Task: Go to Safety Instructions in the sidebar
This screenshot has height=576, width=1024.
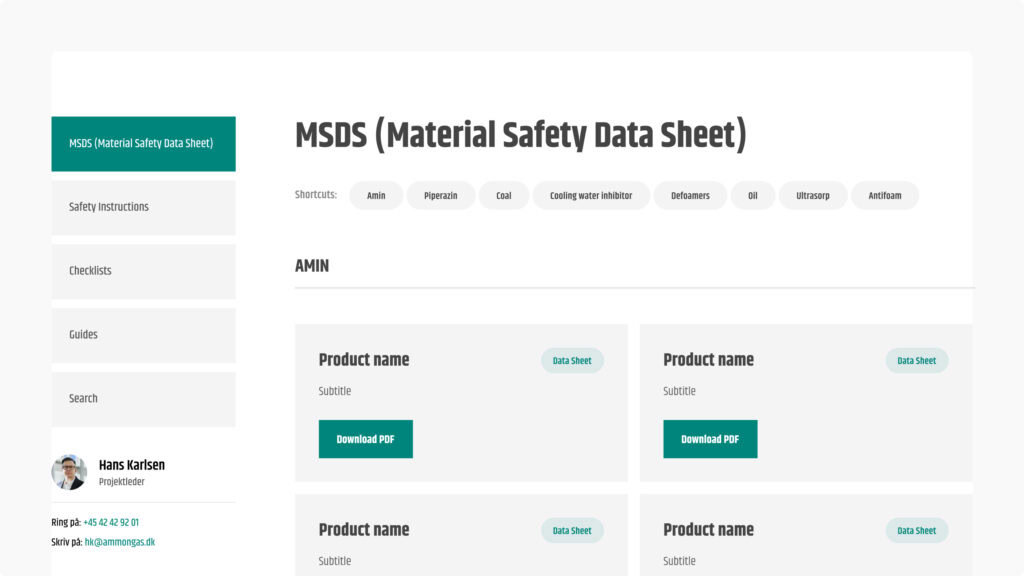Action: 143,207
